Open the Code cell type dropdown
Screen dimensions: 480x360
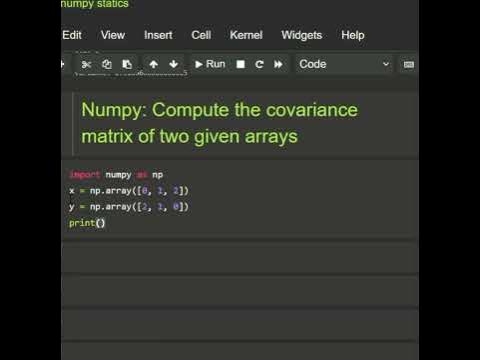[344, 64]
